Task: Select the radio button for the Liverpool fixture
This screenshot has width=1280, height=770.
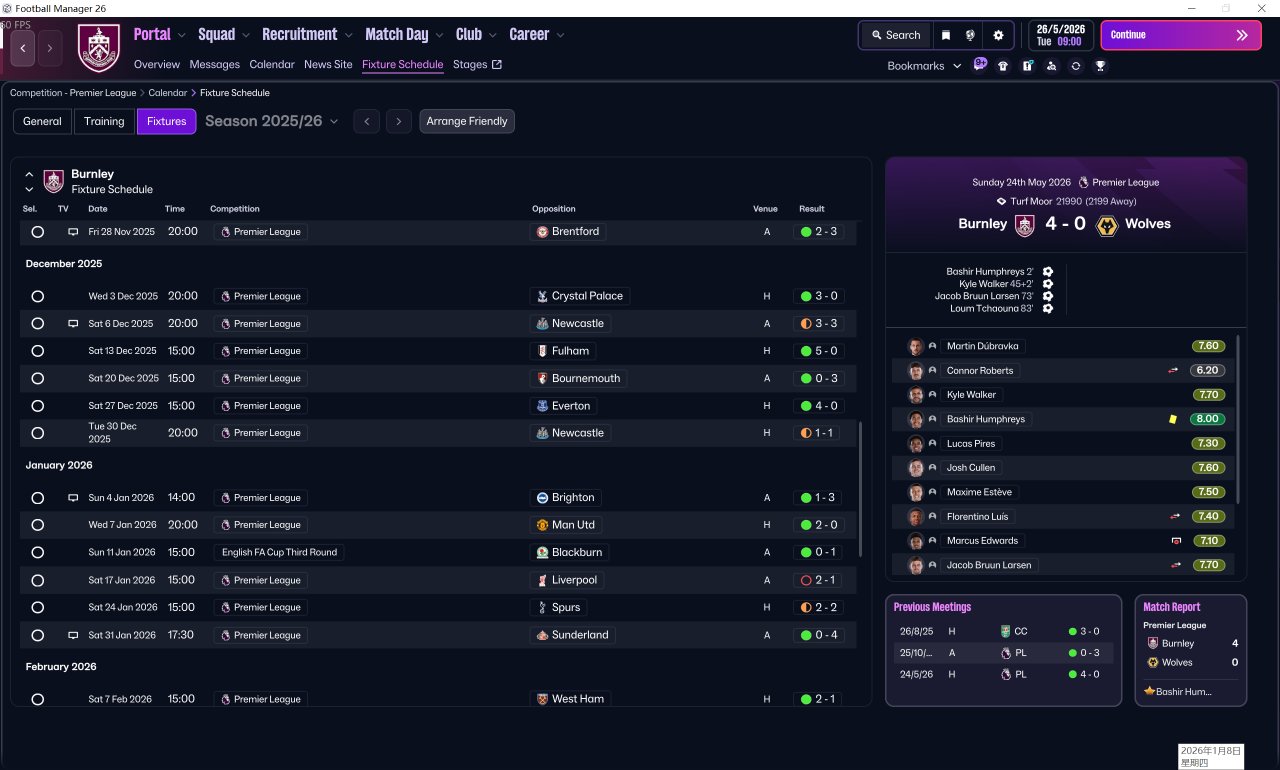Action: (x=38, y=581)
